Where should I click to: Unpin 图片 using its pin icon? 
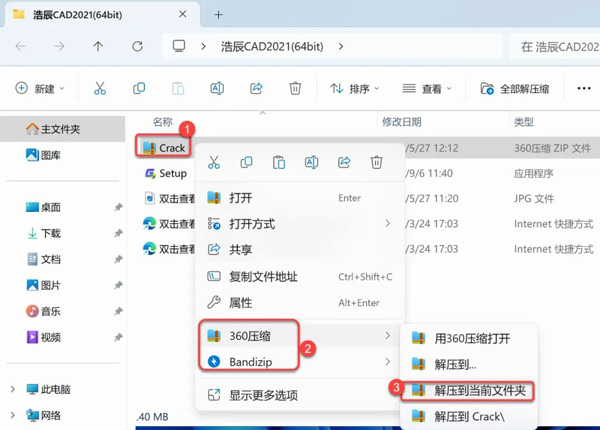[x=118, y=285]
